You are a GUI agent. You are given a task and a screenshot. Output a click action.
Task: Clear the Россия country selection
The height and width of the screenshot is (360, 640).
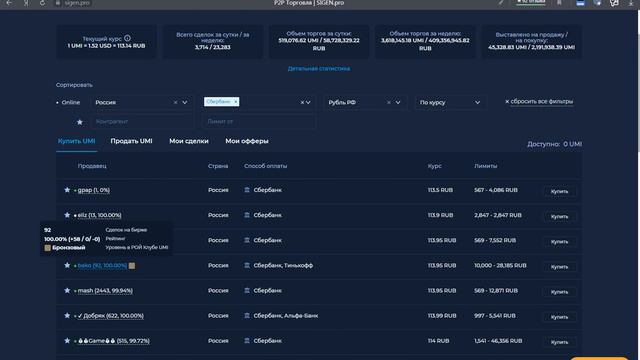point(176,102)
